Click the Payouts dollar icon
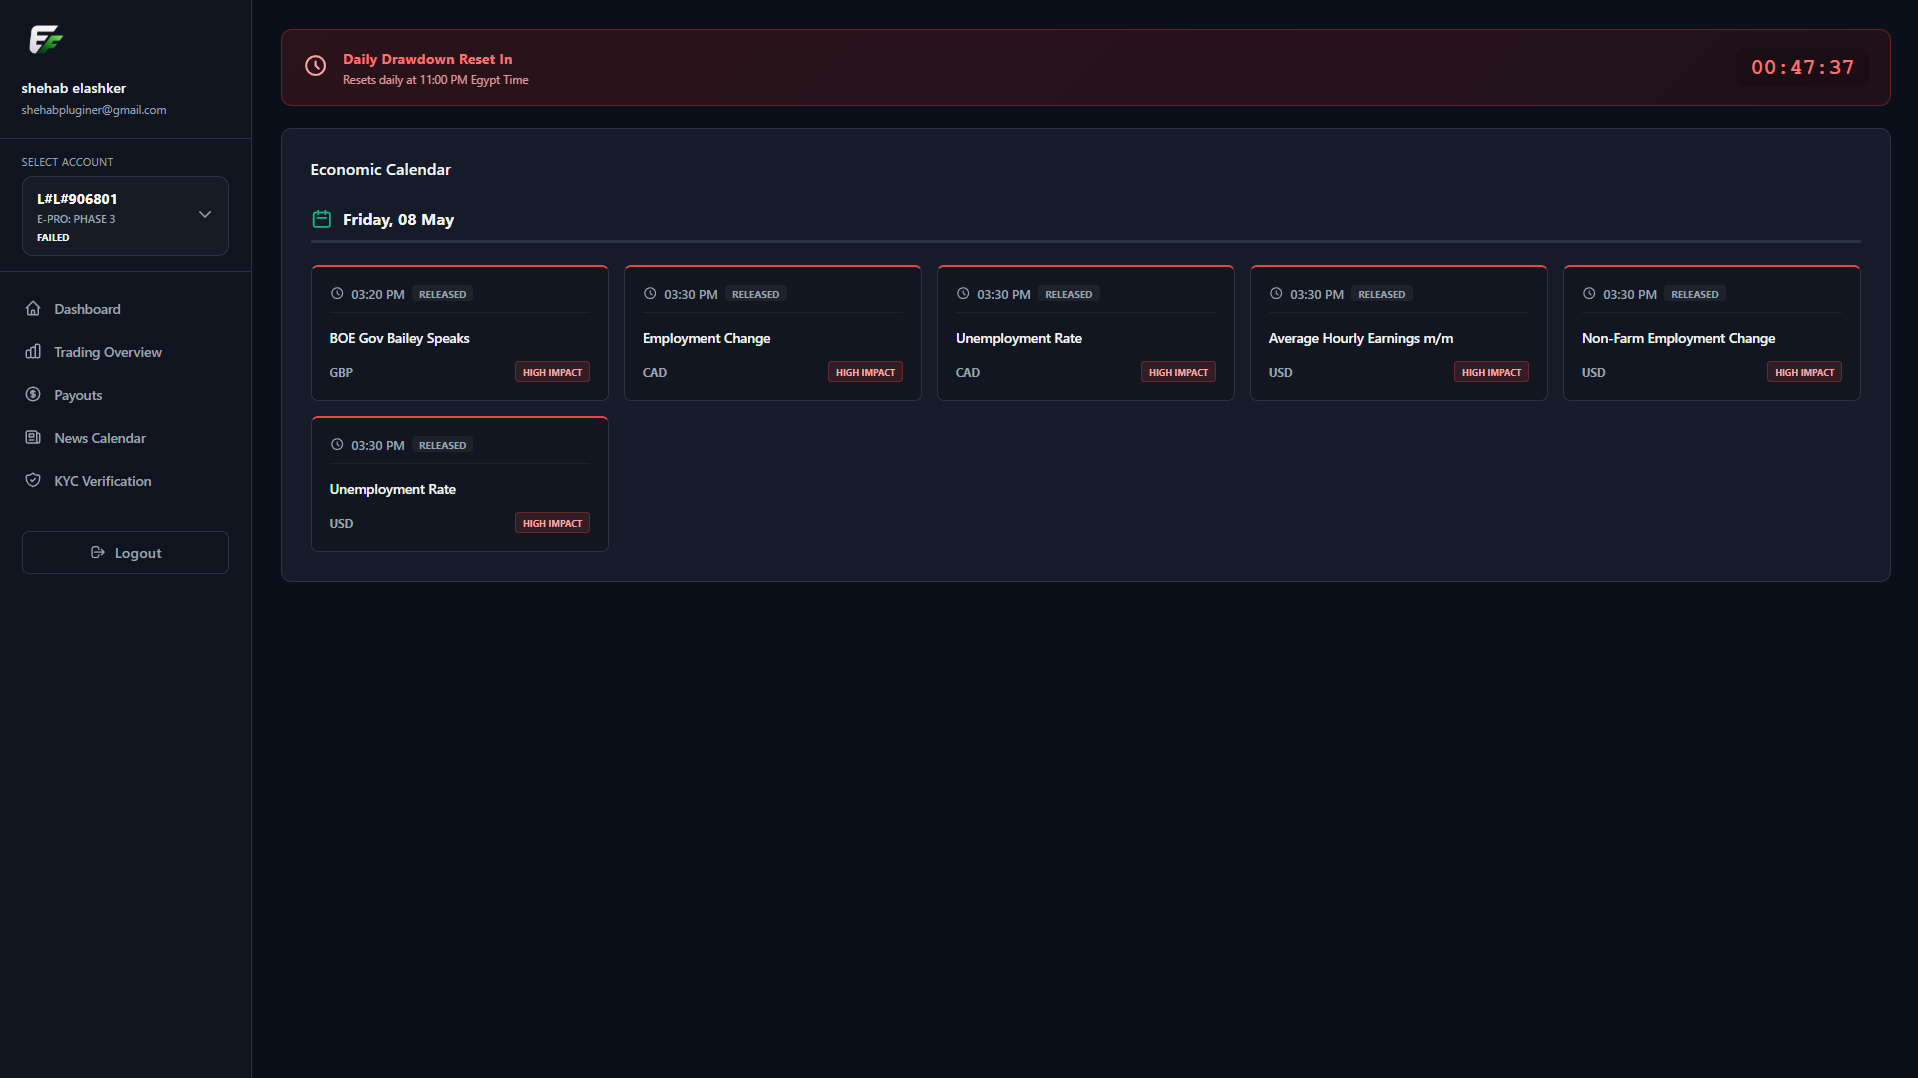This screenshot has width=1918, height=1078. pos(33,395)
